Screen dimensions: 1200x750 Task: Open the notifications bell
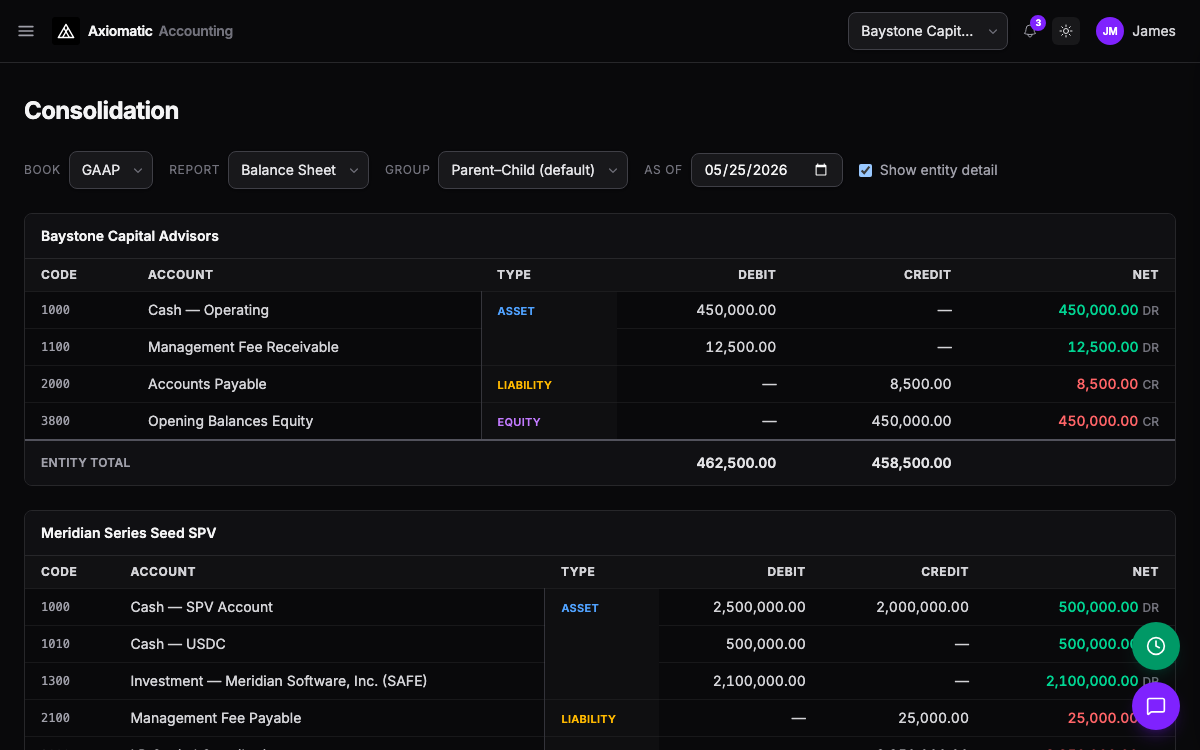click(1030, 31)
